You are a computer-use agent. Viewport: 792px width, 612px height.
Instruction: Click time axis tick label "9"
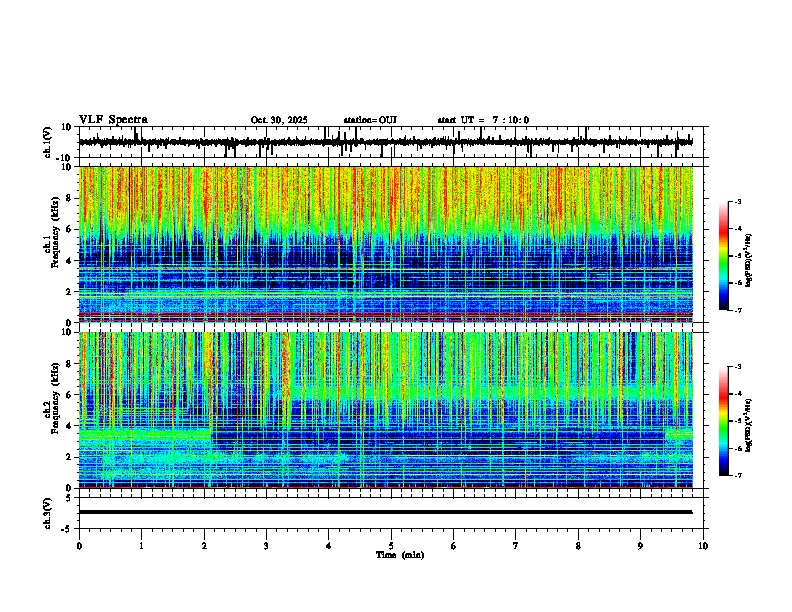640,546
